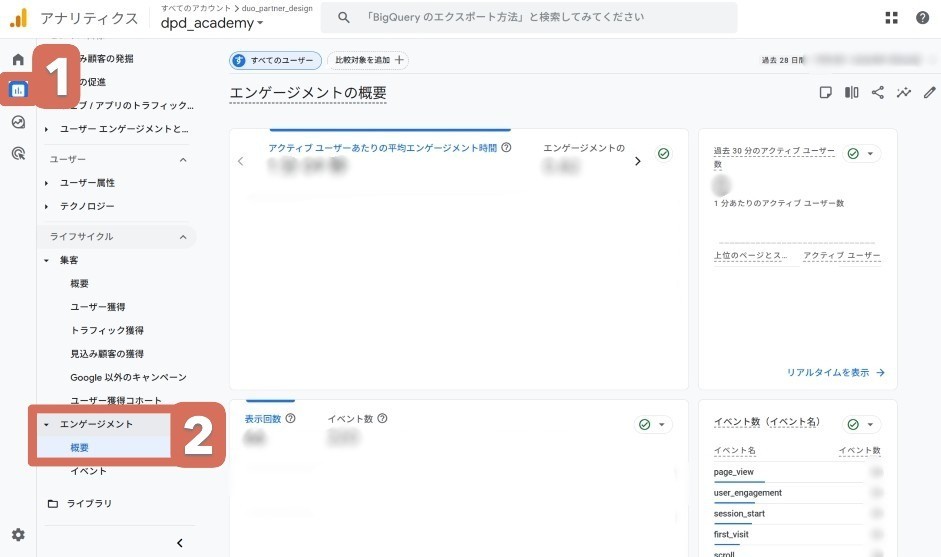
Task: Select トラフィック獲得 report in sidebar
Action: pos(107,330)
